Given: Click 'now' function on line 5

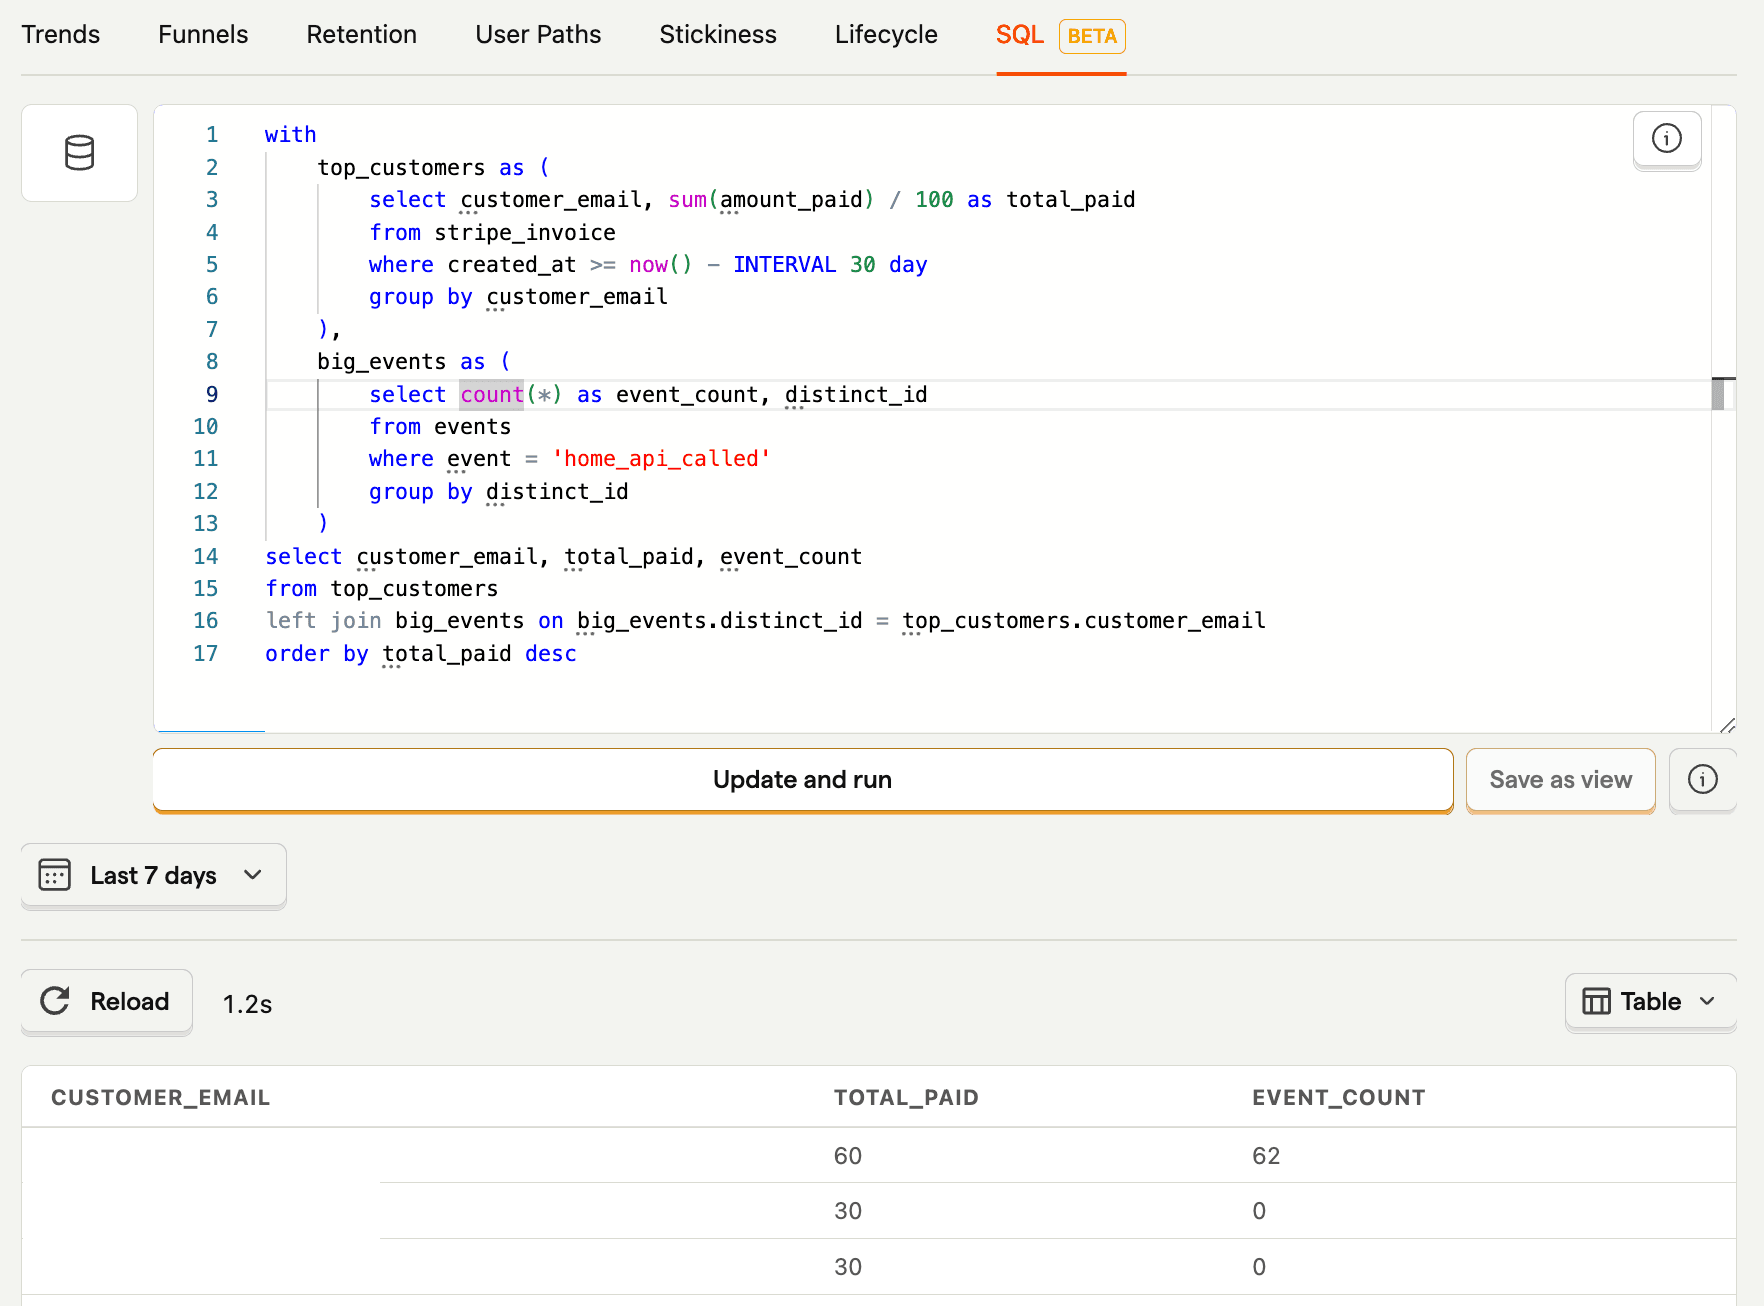Looking at the screenshot, I should click(648, 264).
